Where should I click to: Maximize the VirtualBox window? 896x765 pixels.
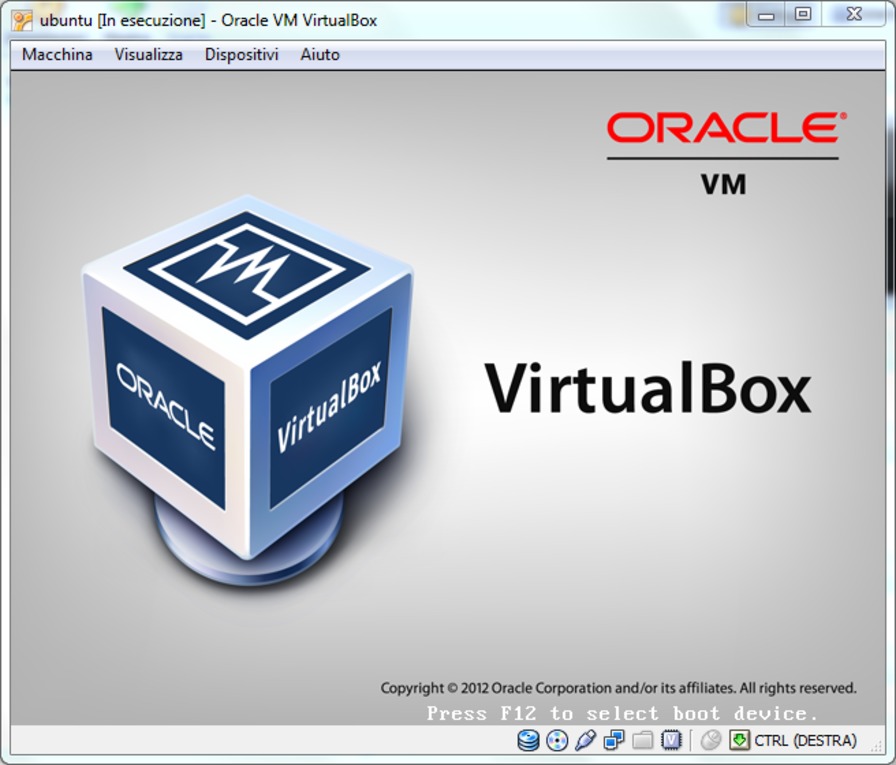pos(803,15)
